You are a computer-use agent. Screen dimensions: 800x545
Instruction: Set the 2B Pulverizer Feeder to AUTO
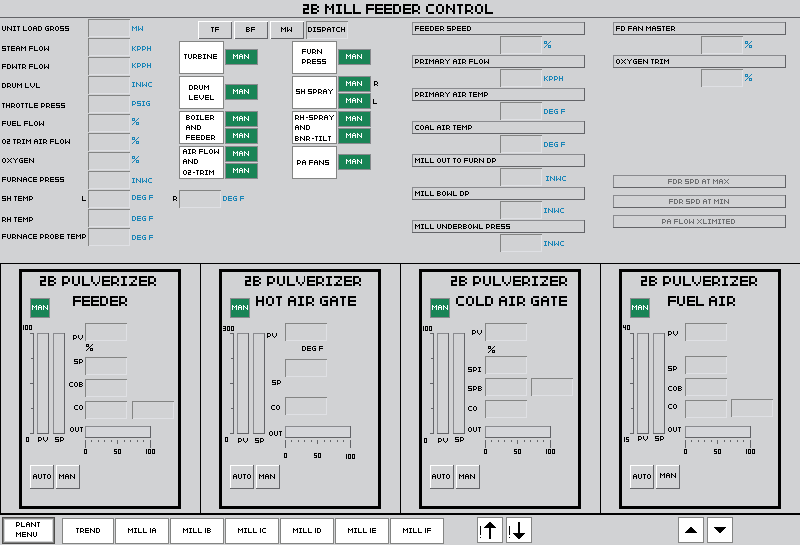42,476
